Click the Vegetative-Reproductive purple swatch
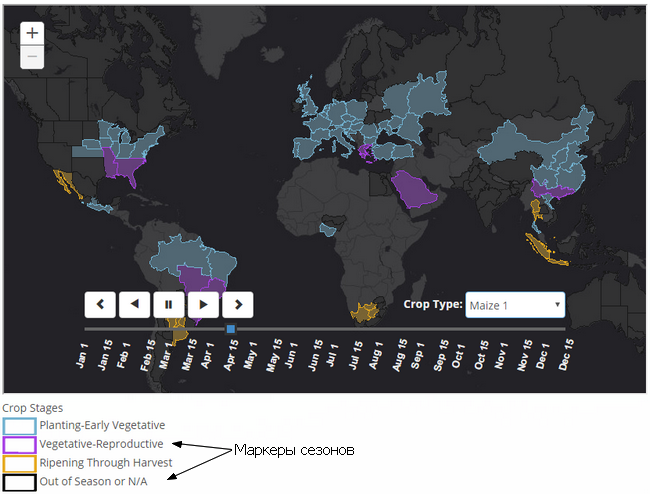The height and width of the screenshot is (494, 650). [19, 445]
